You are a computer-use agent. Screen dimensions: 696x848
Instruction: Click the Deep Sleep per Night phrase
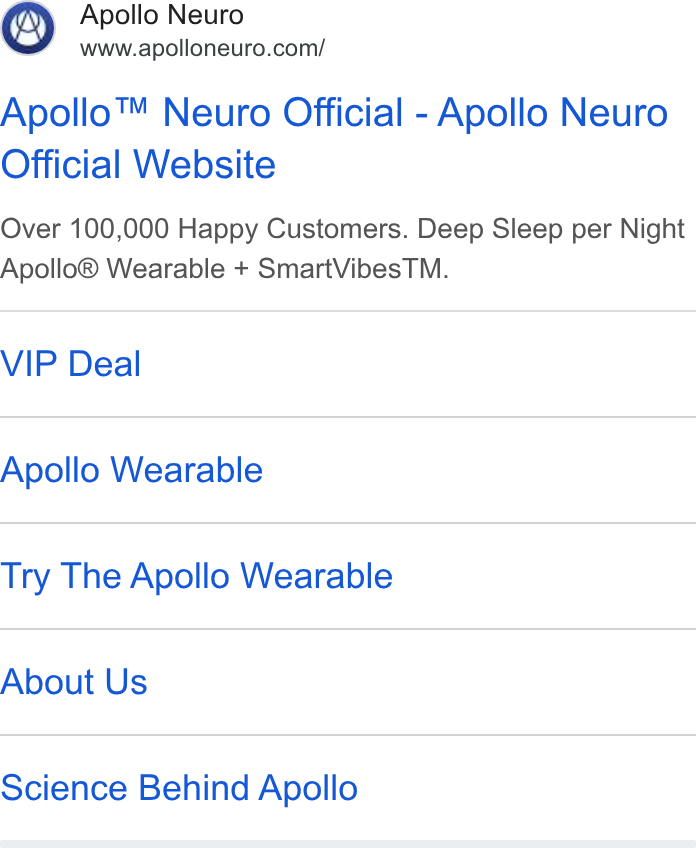coord(551,229)
